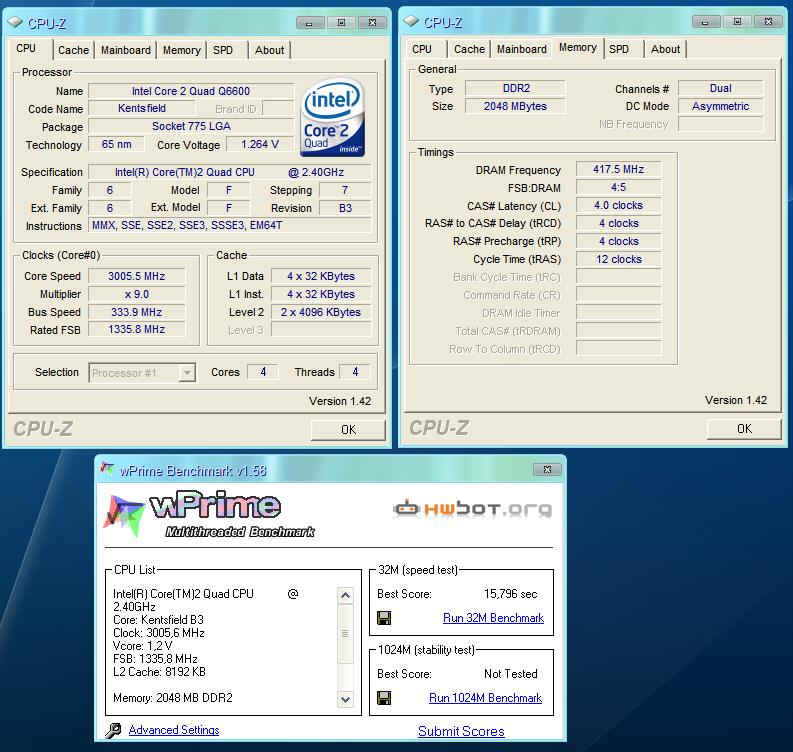Click the Core Speed value 3005.5 MHz
Screen dimensions: 793x752
(x=137, y=276)
